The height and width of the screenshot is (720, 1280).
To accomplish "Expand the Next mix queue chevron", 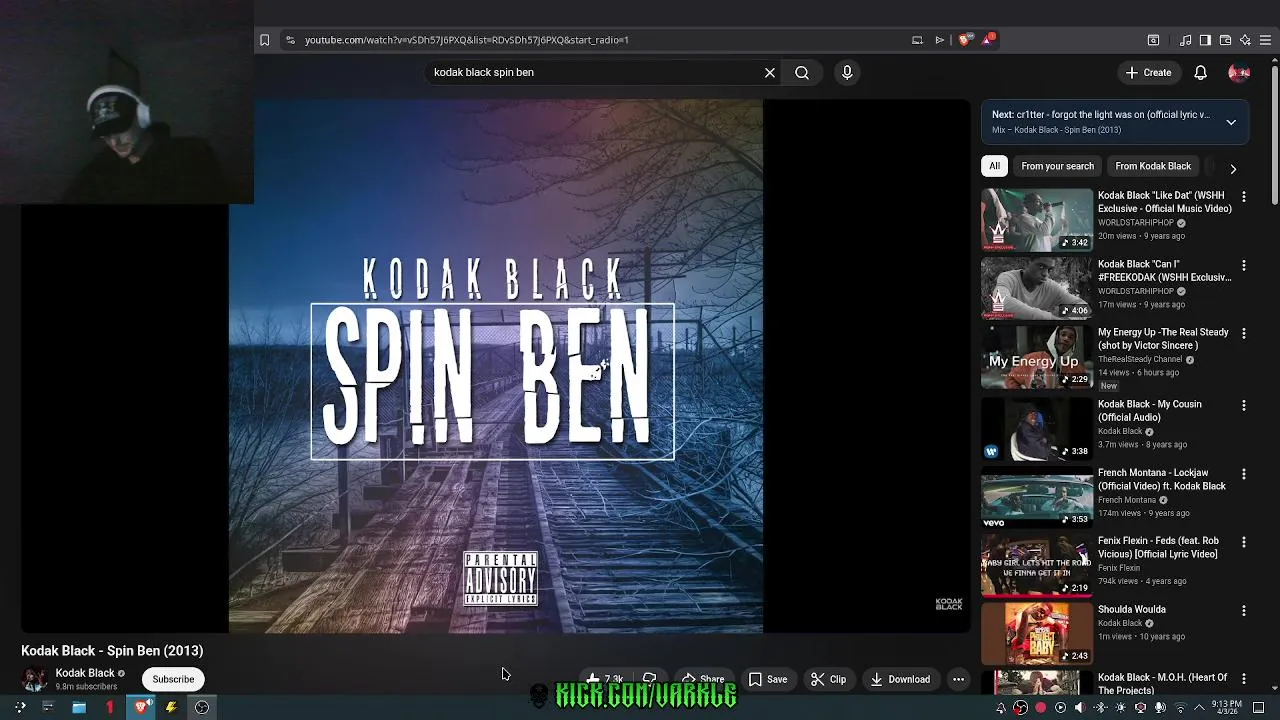I will (x=1231, y=122).
